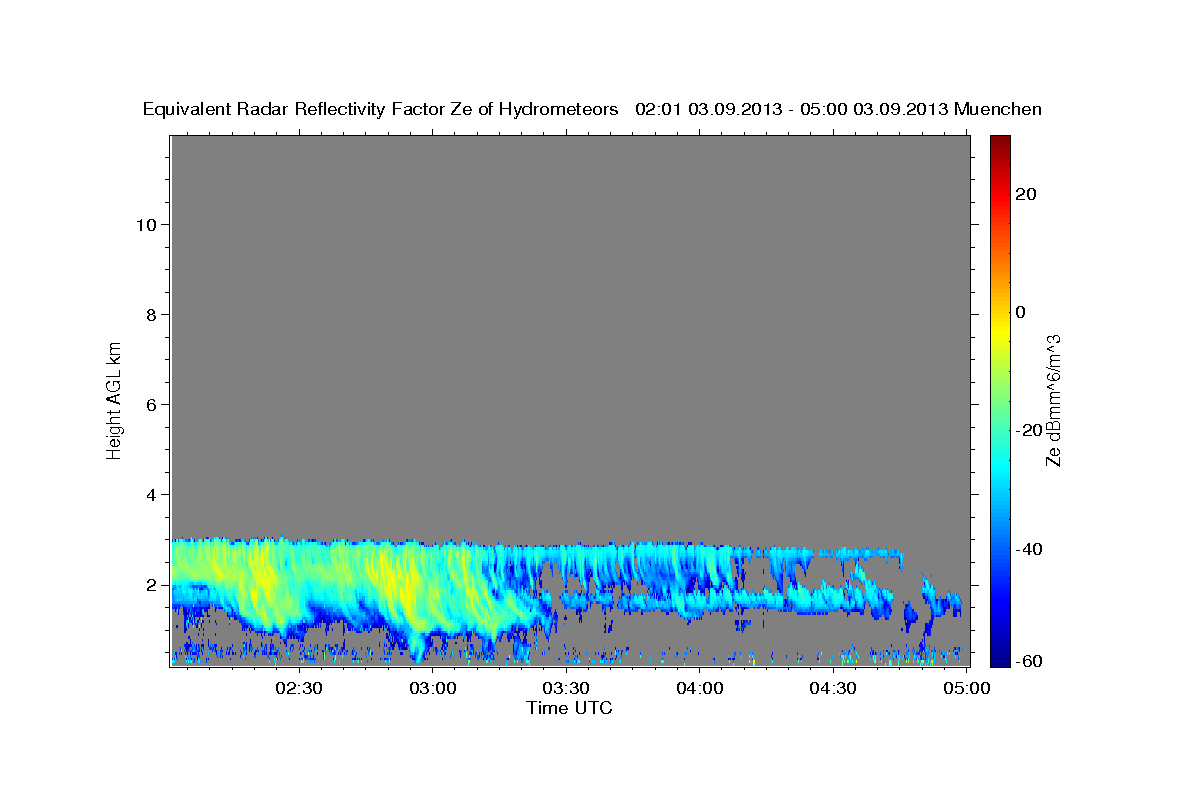Image resolution: width=1200 pixels, height=800 pixels.
Task: Click the 03:00 time tick label
Action: (x=433, y=688)
